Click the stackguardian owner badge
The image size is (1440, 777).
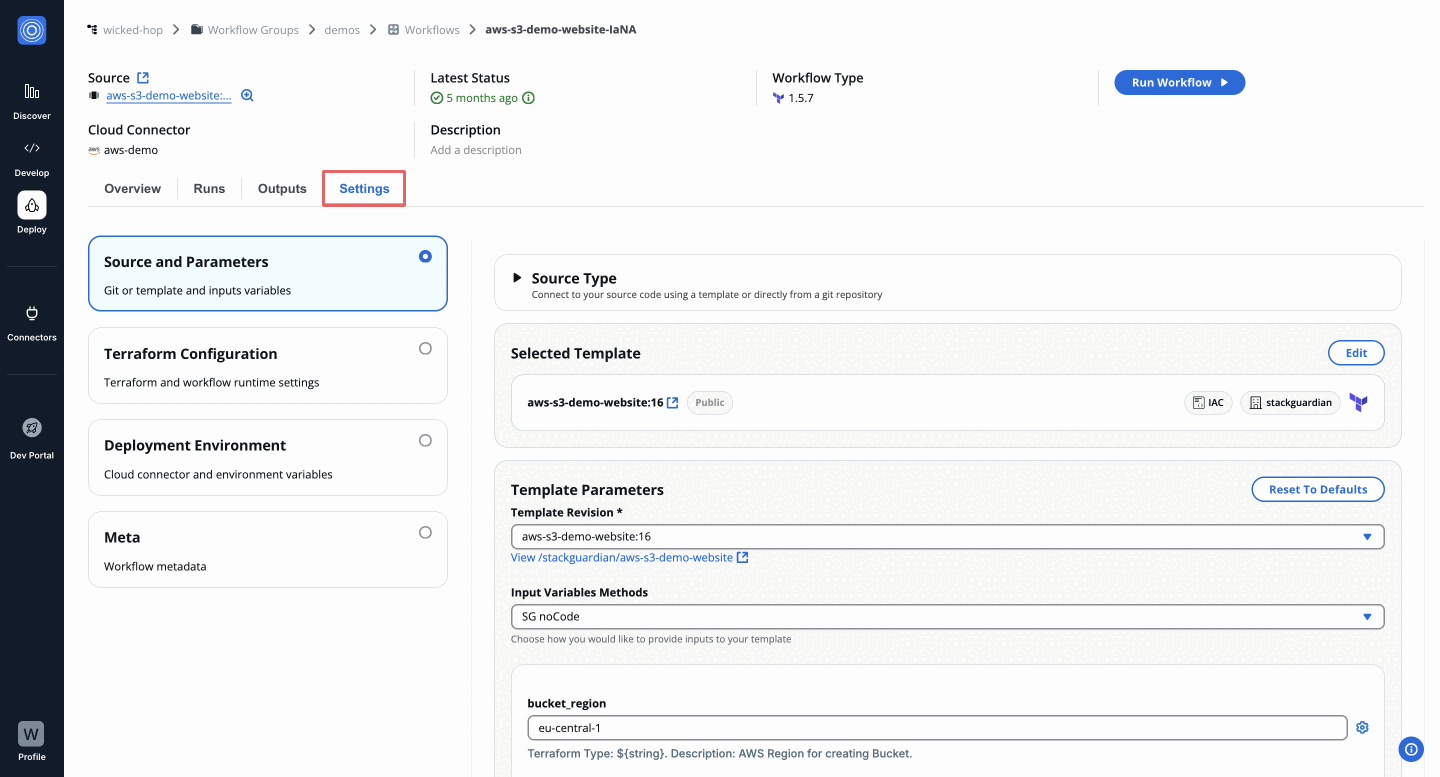tap(1290, 403)
